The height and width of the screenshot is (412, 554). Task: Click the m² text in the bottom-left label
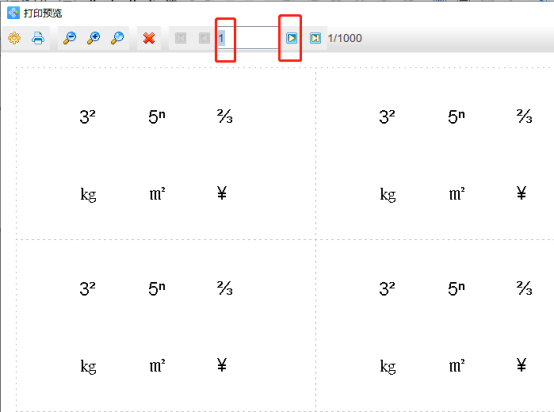tap(157, 366)
